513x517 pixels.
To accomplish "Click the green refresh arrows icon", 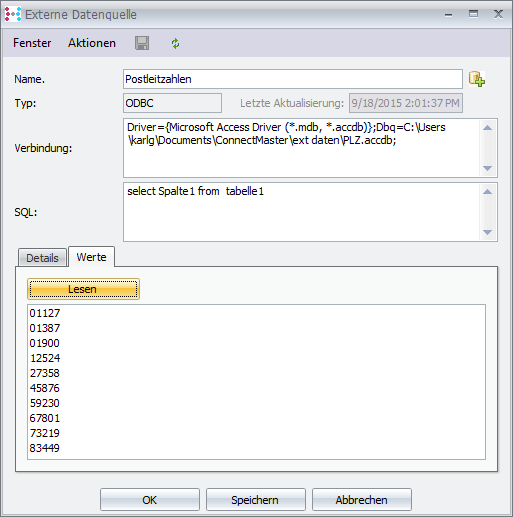I will click(x=175, y=43).
